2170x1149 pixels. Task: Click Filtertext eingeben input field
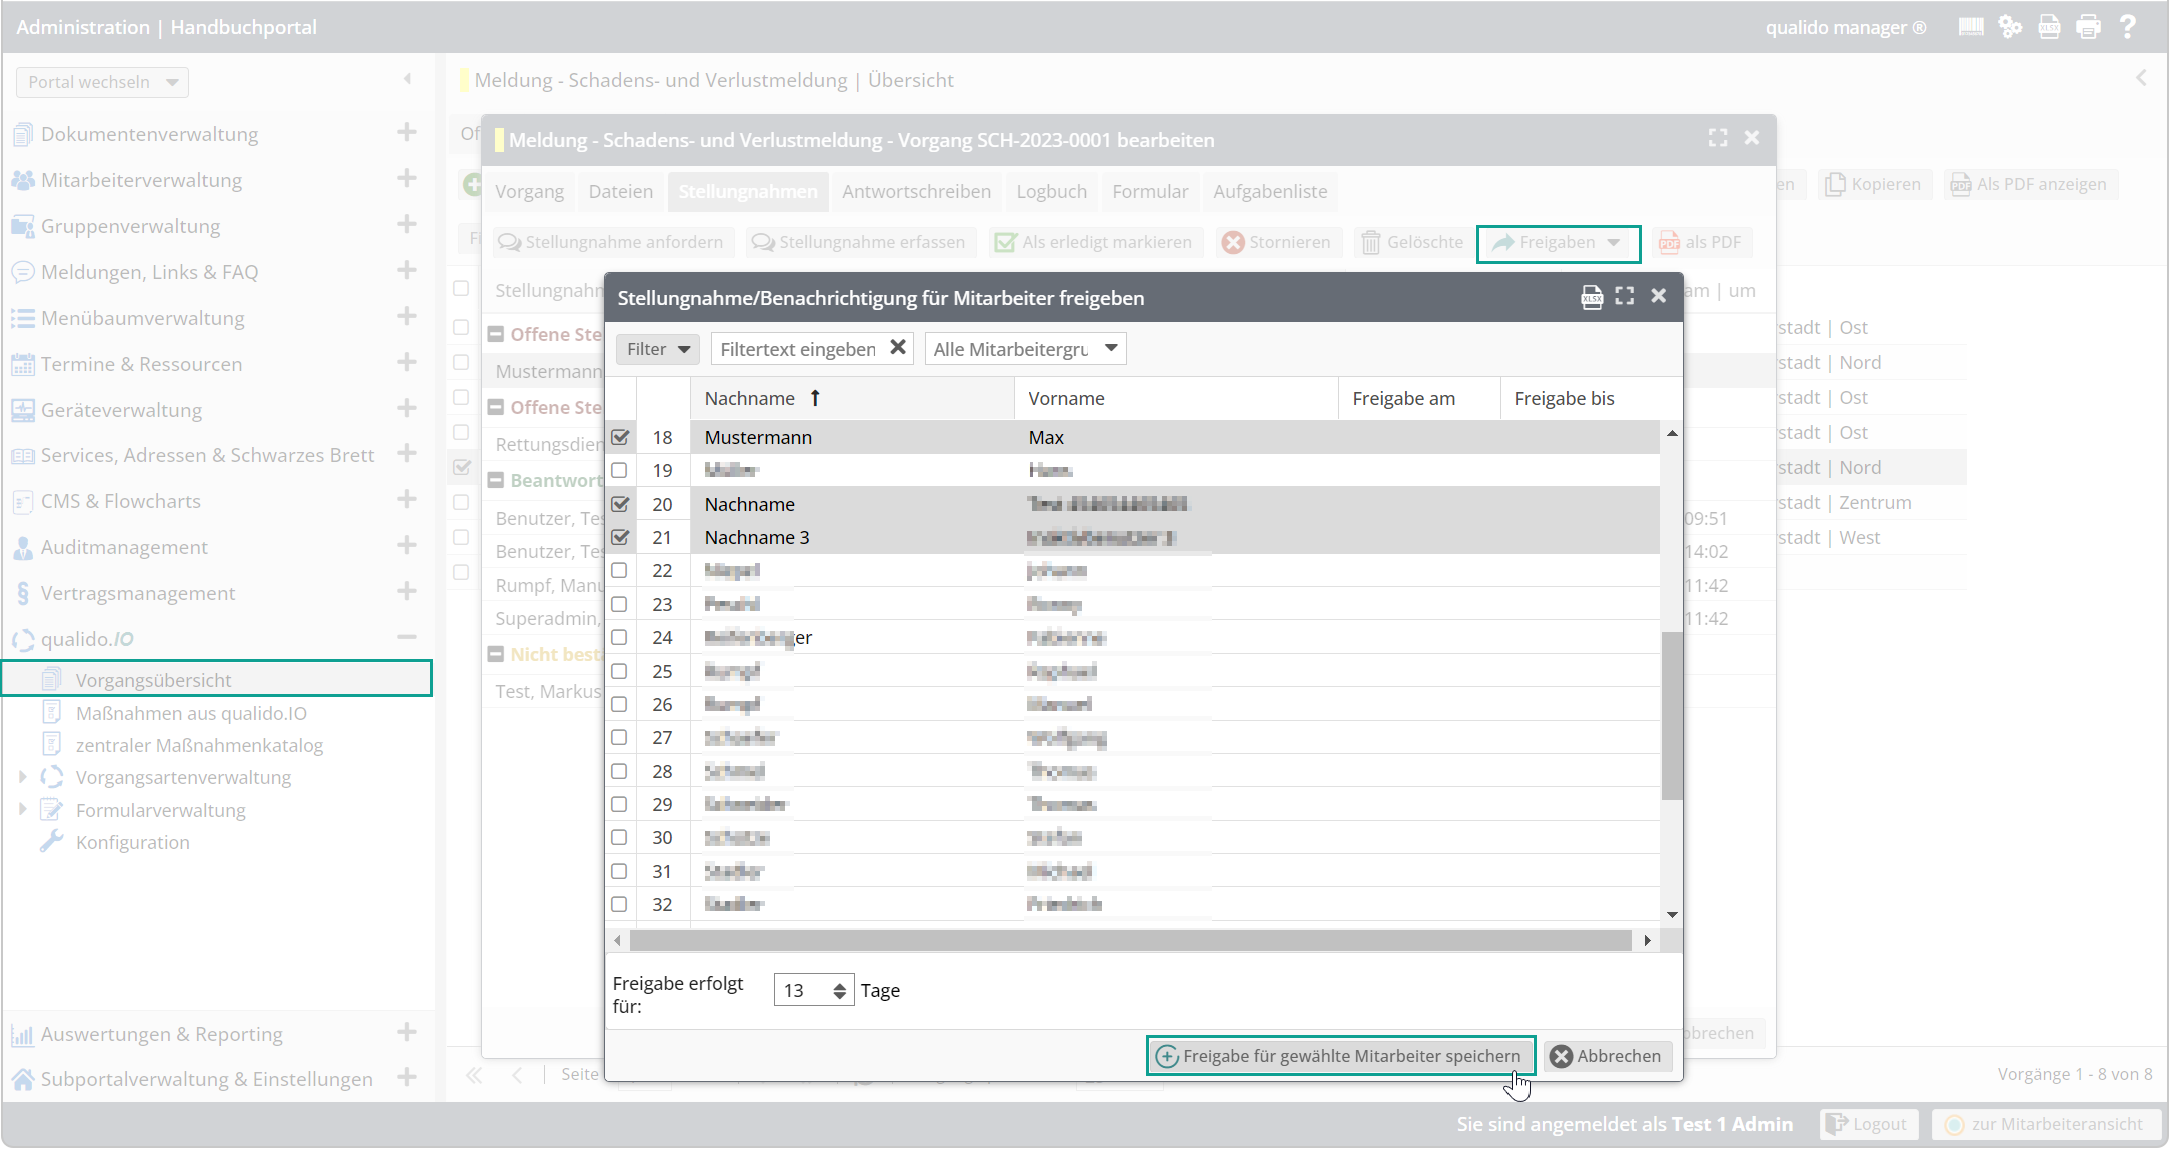(798, 349)
